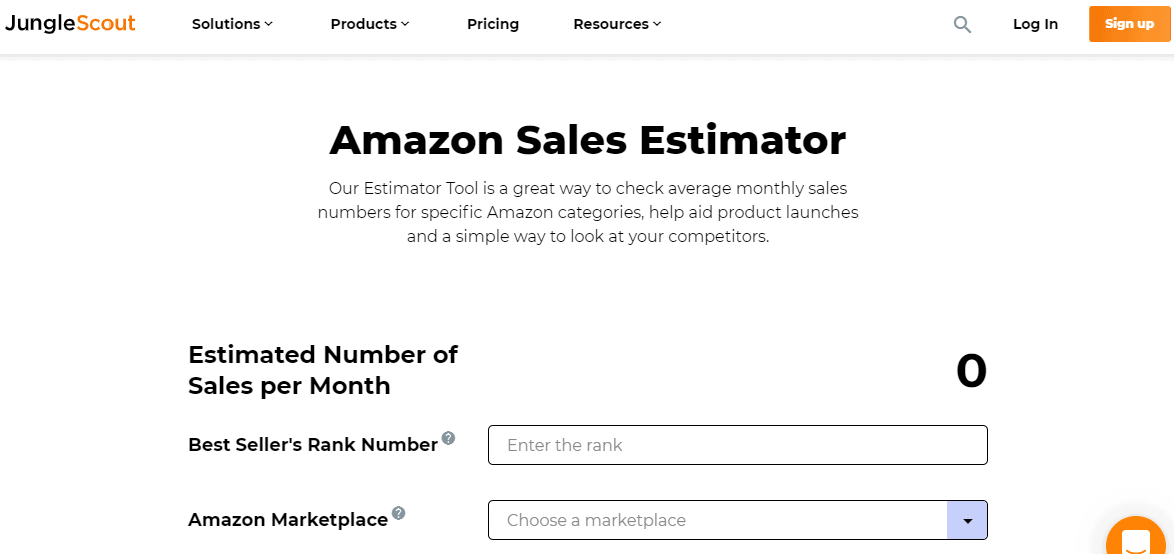Expand the Products menu

(370, 24)
